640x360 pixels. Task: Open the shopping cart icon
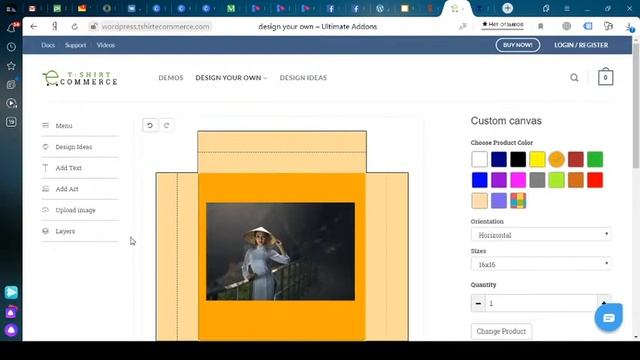click(x=605, y=77)
